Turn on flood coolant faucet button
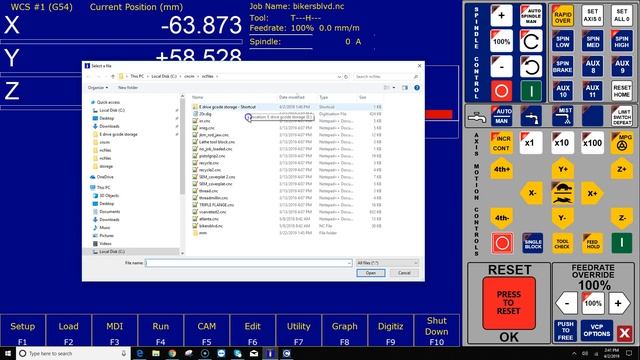Image resolution: width=640 pixels, height=360 pixels. tap(531, 116)
